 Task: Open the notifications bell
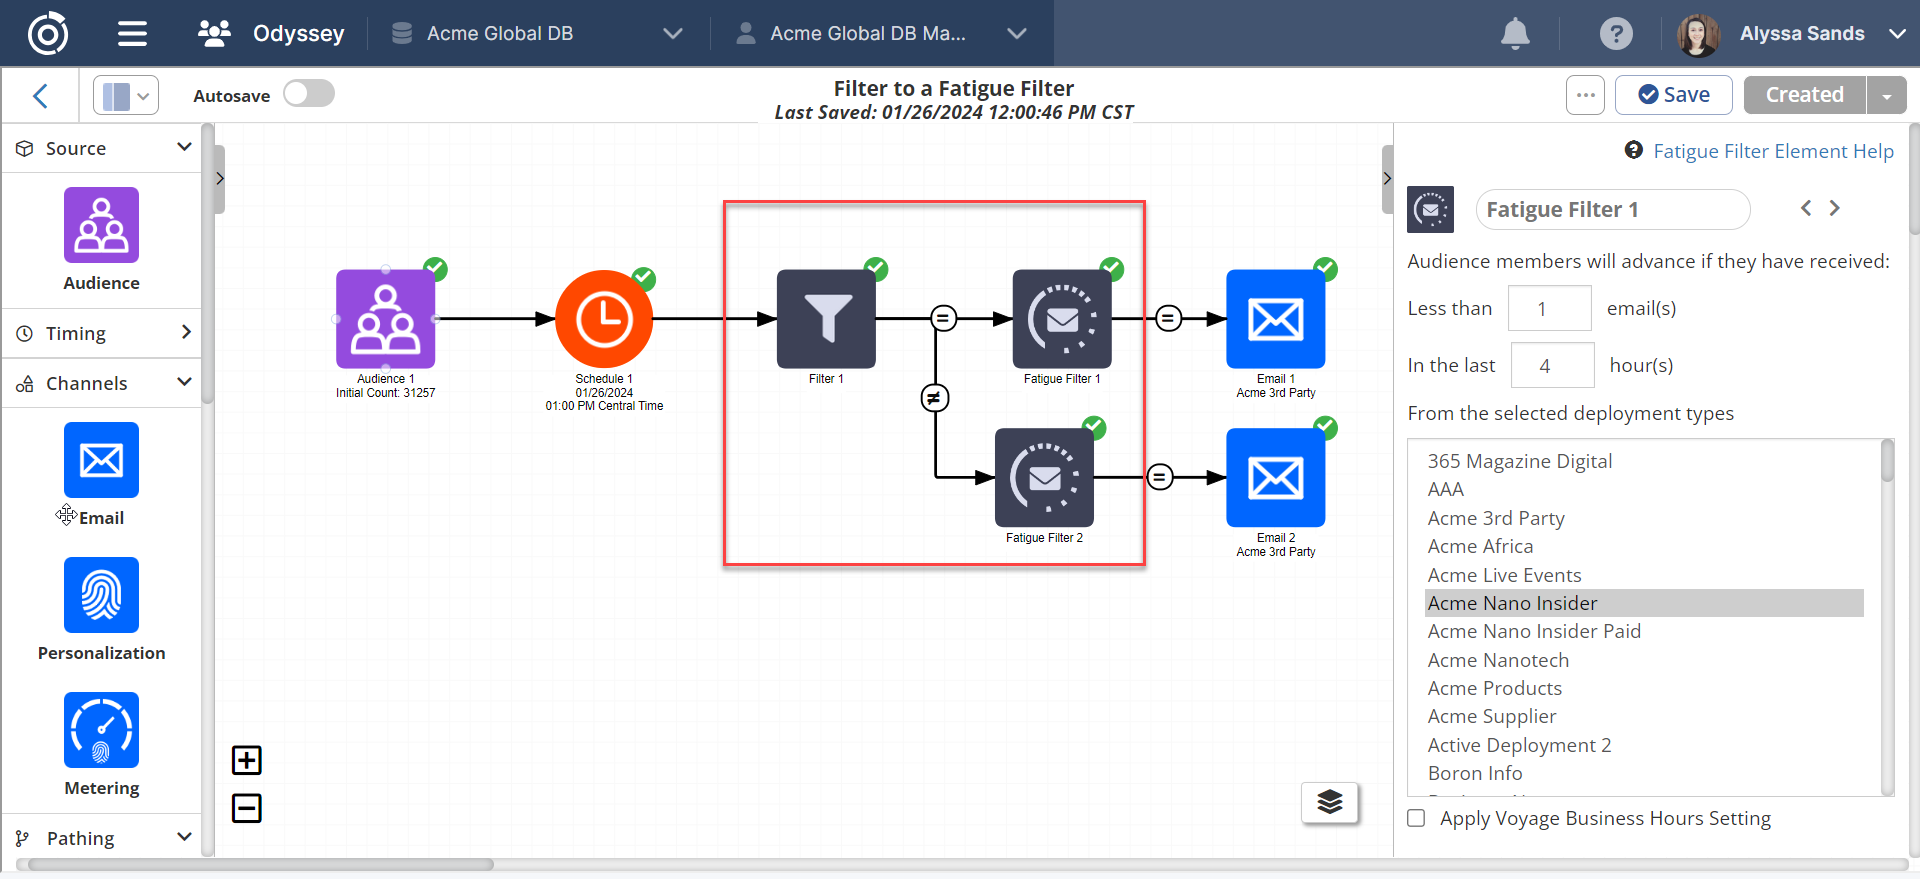[x=1515, y=34]
